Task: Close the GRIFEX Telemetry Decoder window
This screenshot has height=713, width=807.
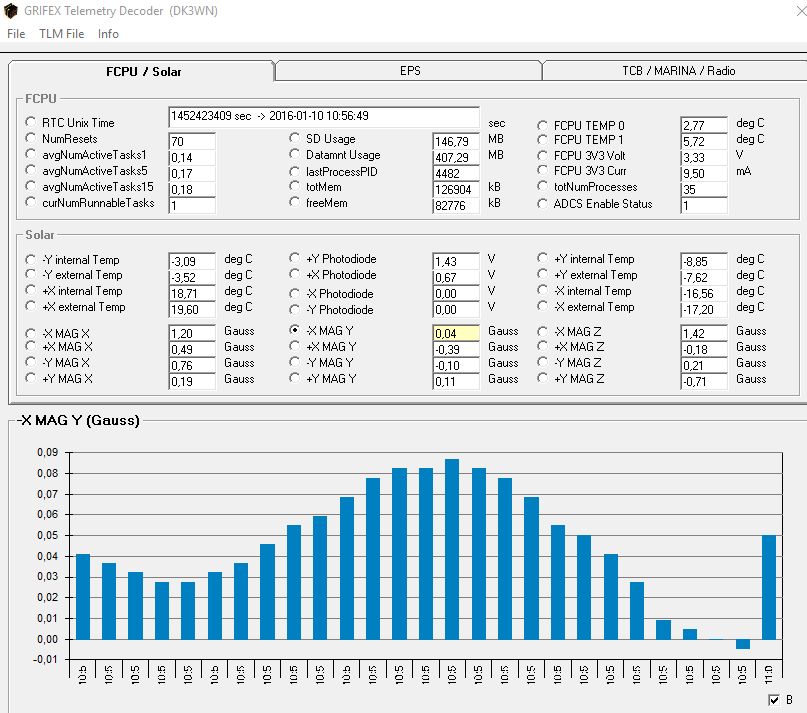Action: pos(801,11)
